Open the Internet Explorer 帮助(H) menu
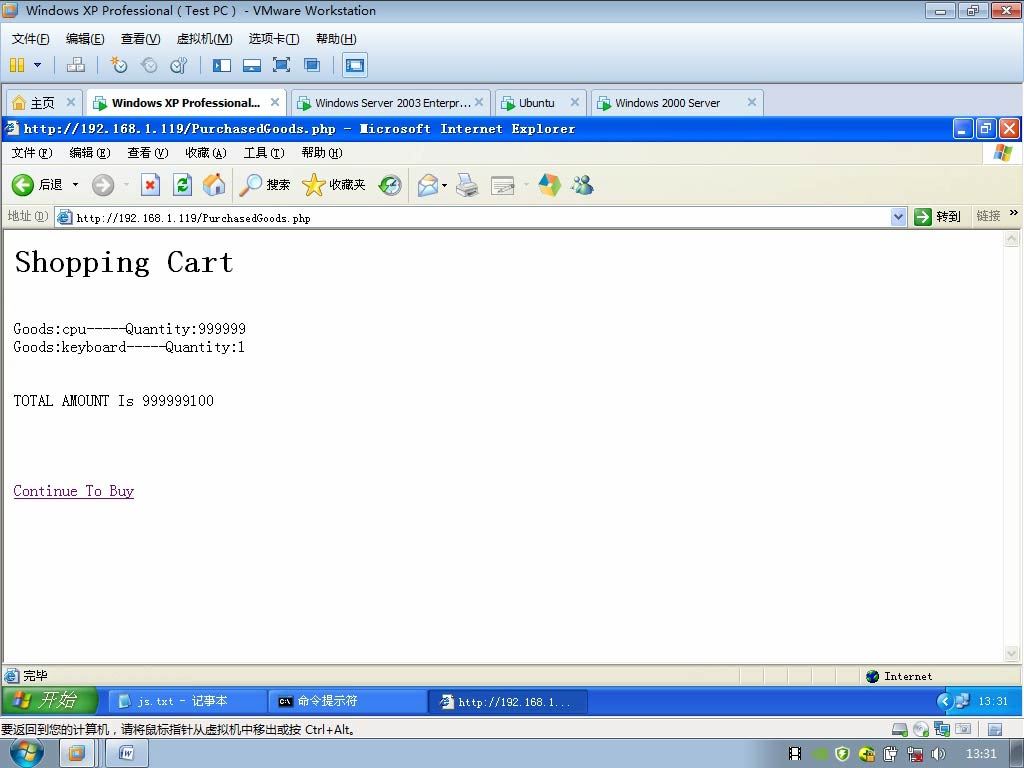The width and height of the screenshot is (1024, 768). pos(322,153)
